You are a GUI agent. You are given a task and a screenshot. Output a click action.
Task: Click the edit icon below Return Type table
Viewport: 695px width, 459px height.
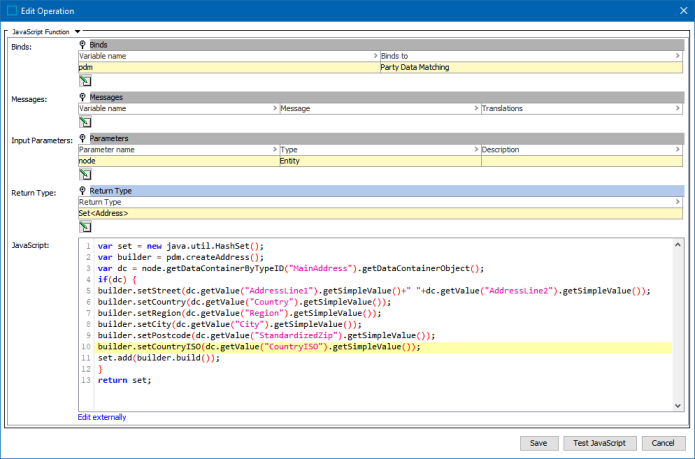coord(85,226)
